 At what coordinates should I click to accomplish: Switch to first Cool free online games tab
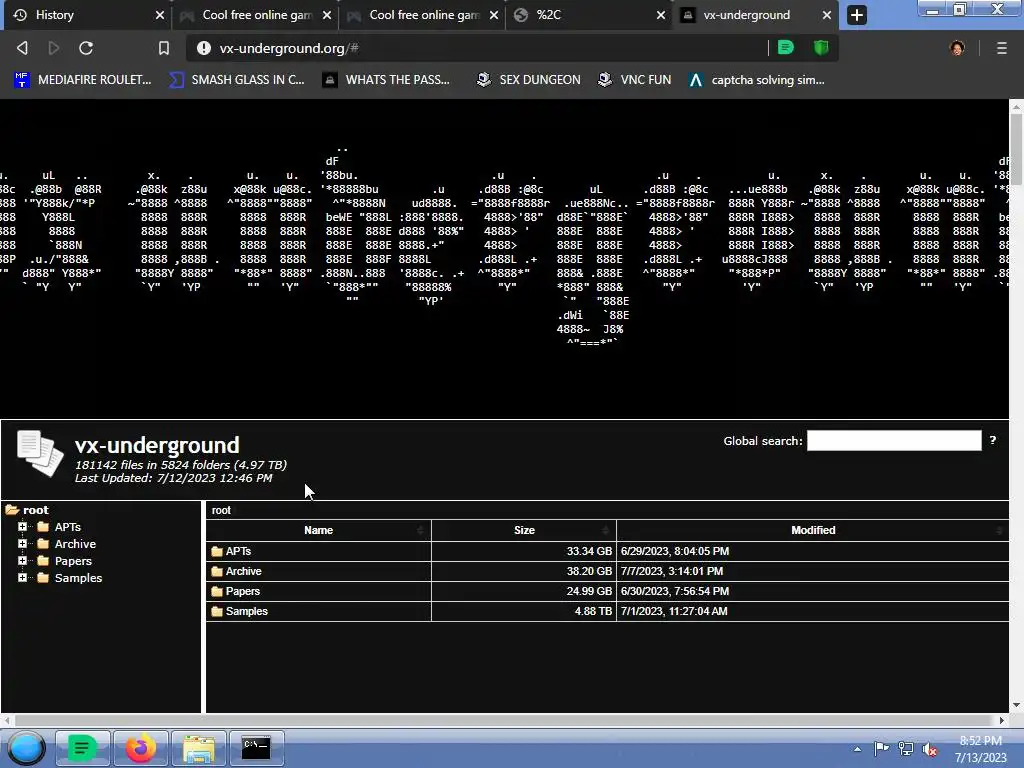click(255, 15)
